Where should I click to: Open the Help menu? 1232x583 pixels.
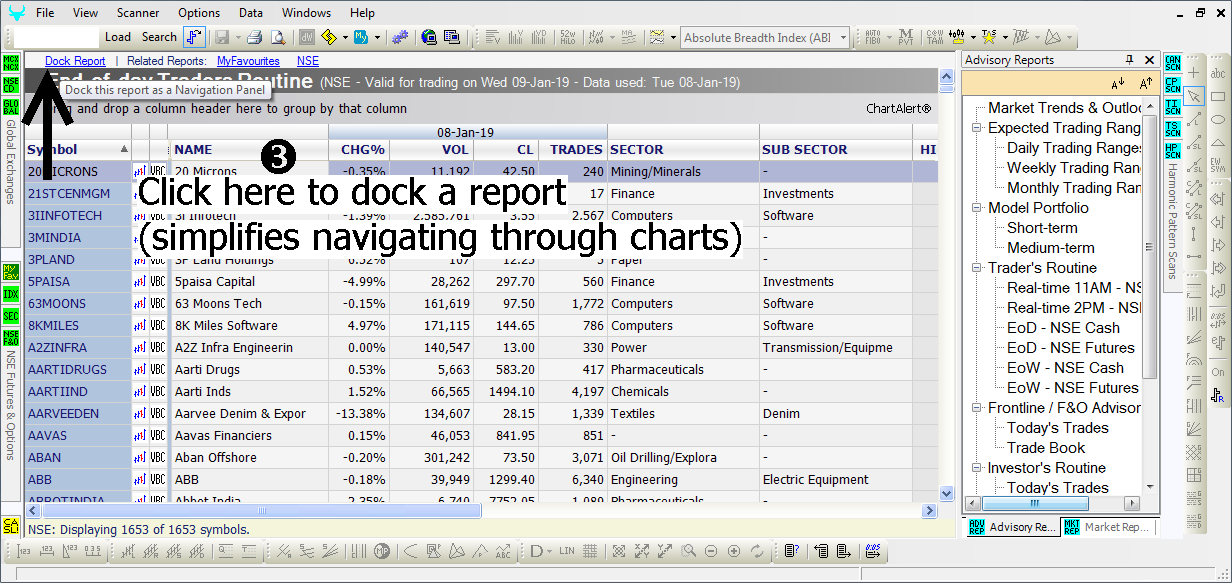click(362, 13)
